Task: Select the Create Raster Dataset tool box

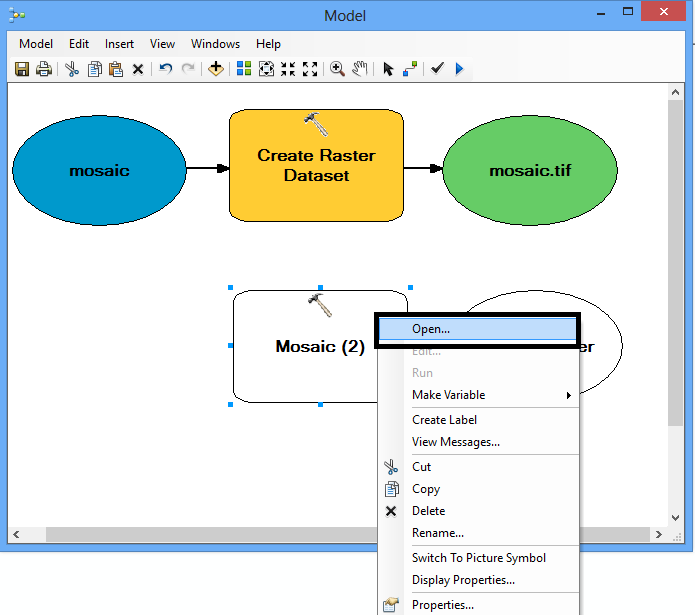Action: 316,165
